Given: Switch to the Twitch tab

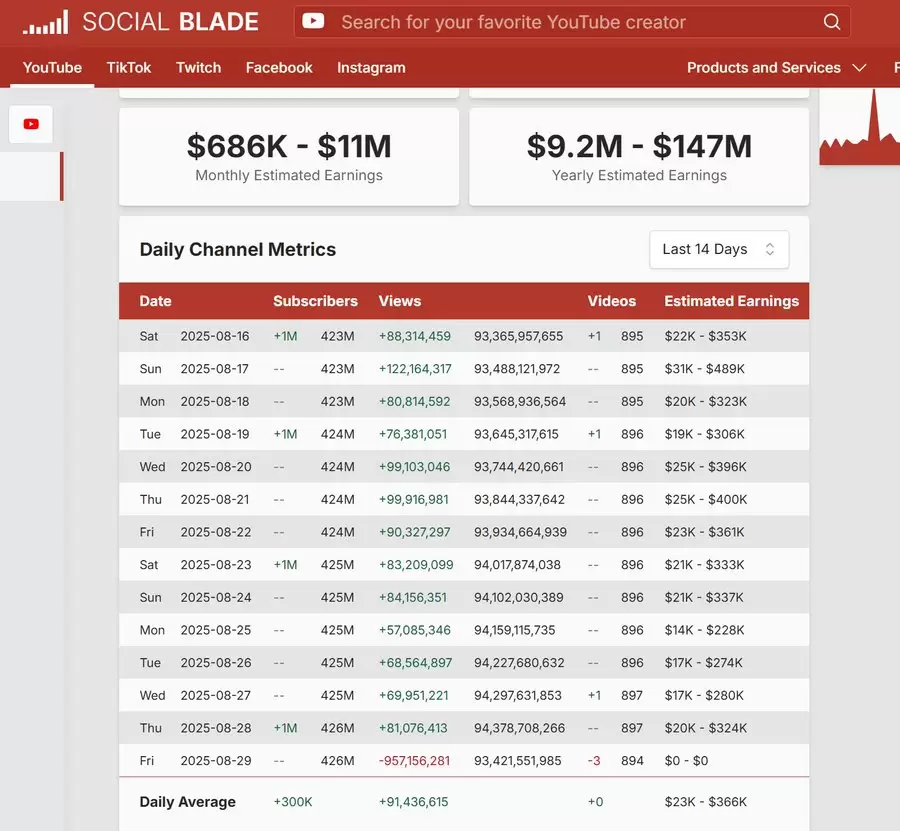Looking at the screenshot, I should (198, 68).
